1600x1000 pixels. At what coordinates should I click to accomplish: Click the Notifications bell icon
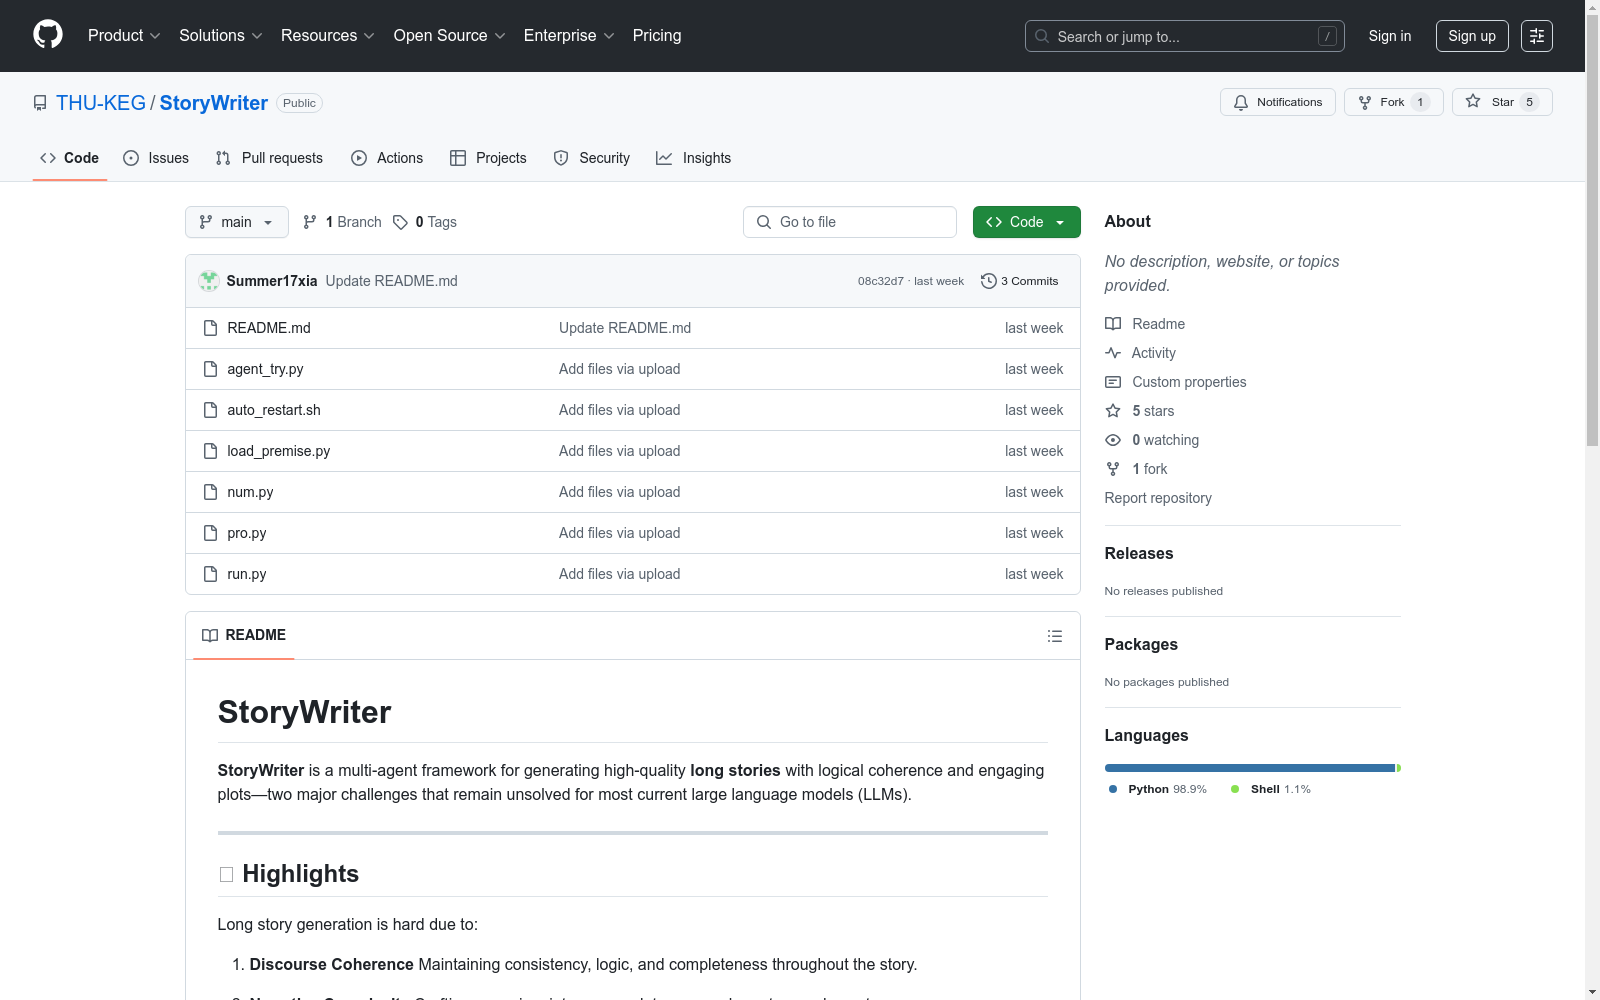coord(1241,102)
